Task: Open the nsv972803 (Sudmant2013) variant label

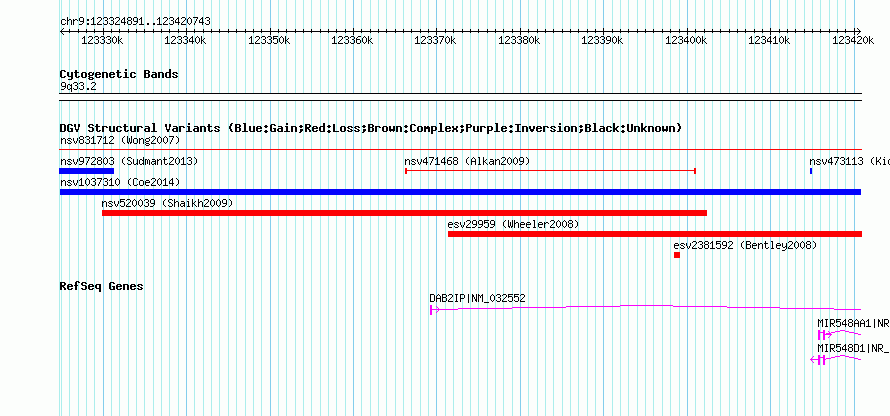Action: coord(129,161)
